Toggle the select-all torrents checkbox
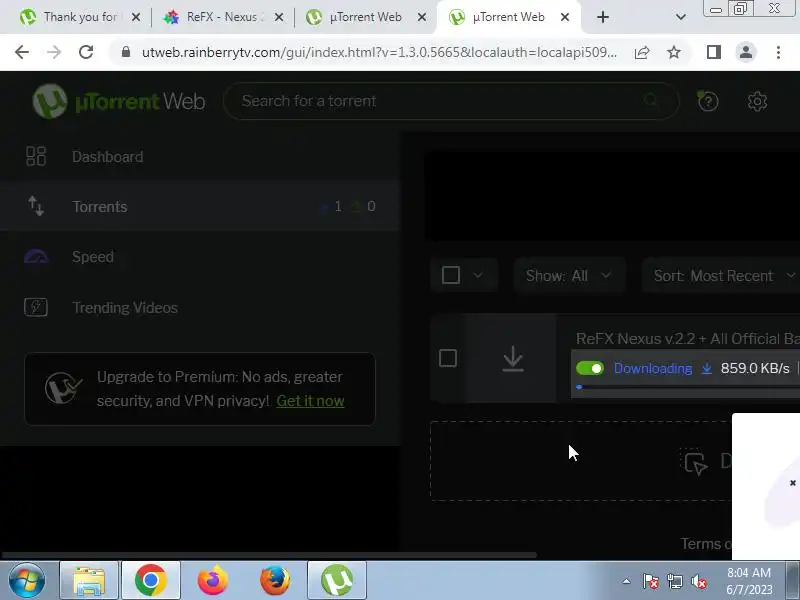 451,275
